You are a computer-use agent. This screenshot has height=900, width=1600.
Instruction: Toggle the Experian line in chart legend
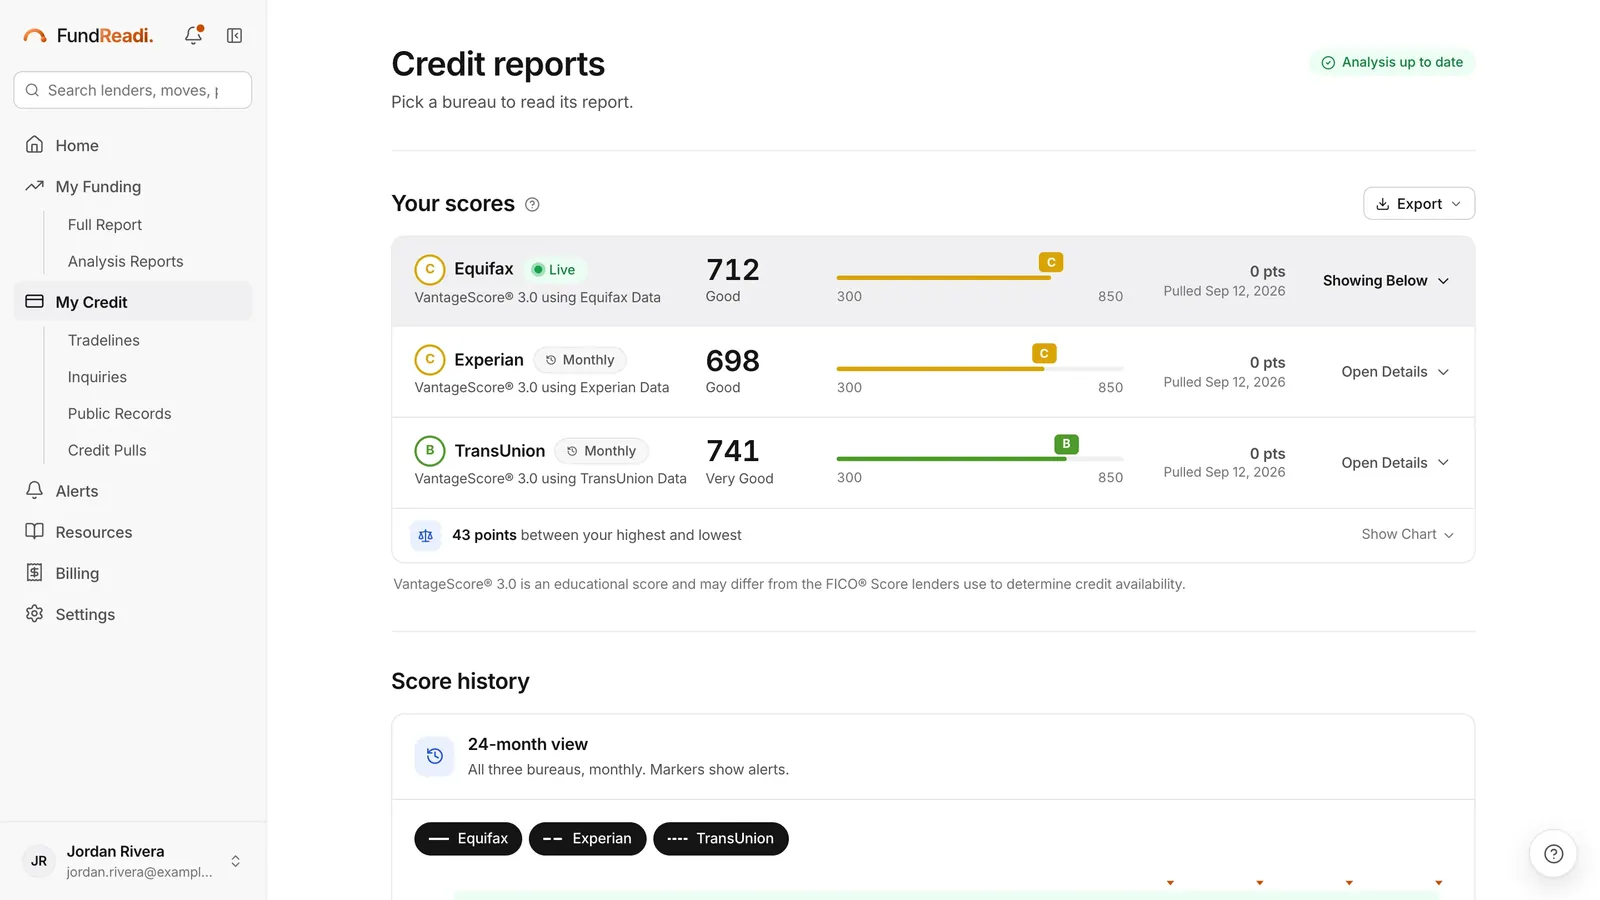[587, 838]
